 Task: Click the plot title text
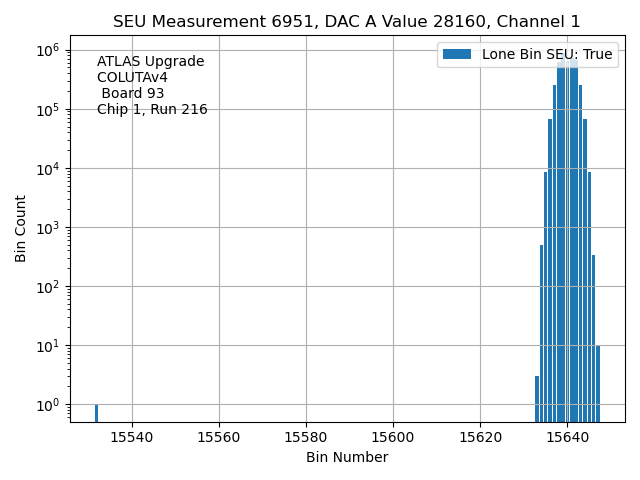pos(346,22)
